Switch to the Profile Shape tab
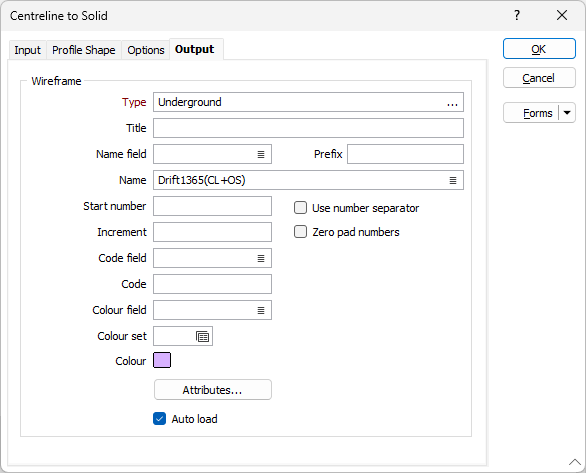 [x=84, y=50]
